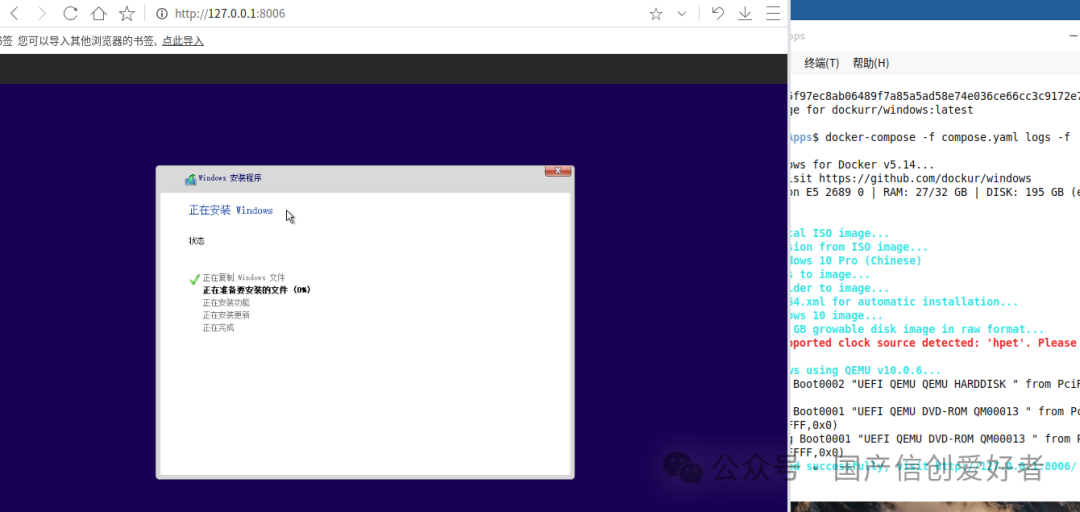Click the 正在安装 Windows heading
The image size is (1080, 512).
click(231, 211)
